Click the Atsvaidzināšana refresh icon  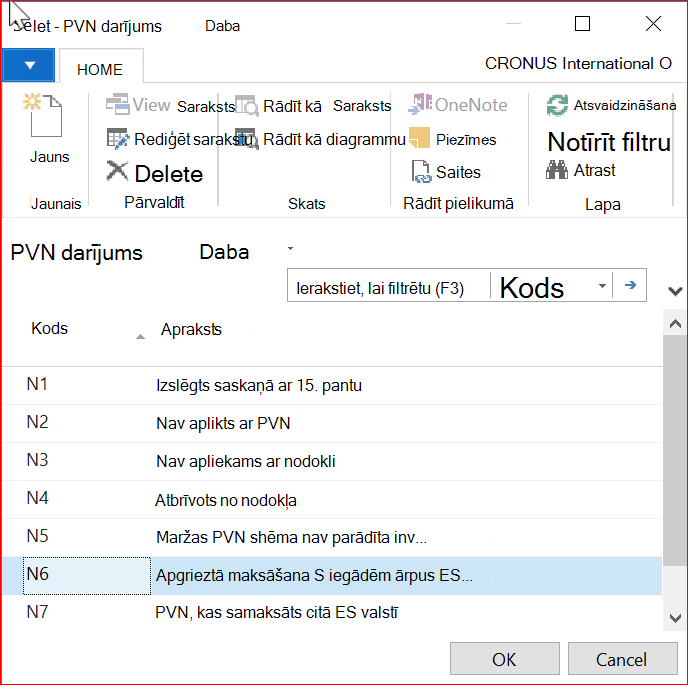(x=557, y=105)
